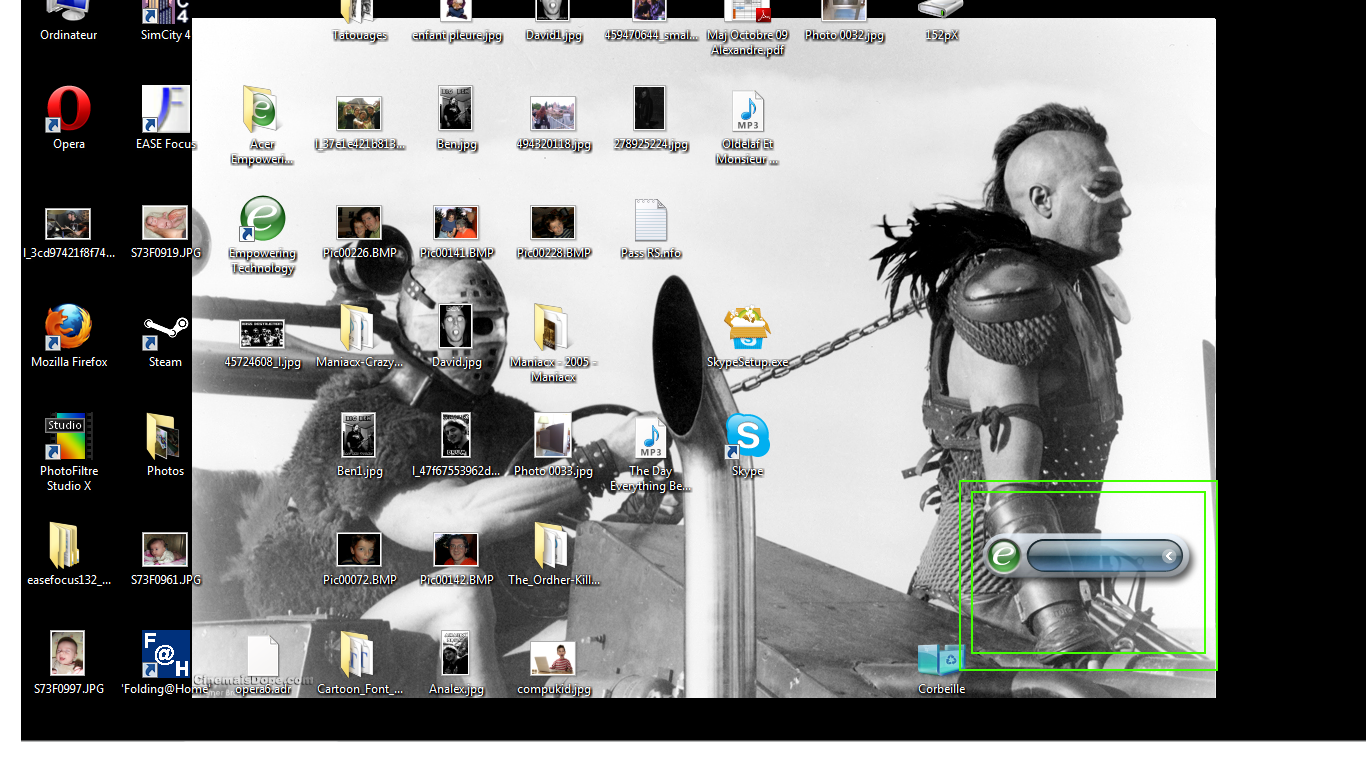Select The Day Everything Be... MP3 file
This screenshot has height=768, width=1366.
(650, 437)
